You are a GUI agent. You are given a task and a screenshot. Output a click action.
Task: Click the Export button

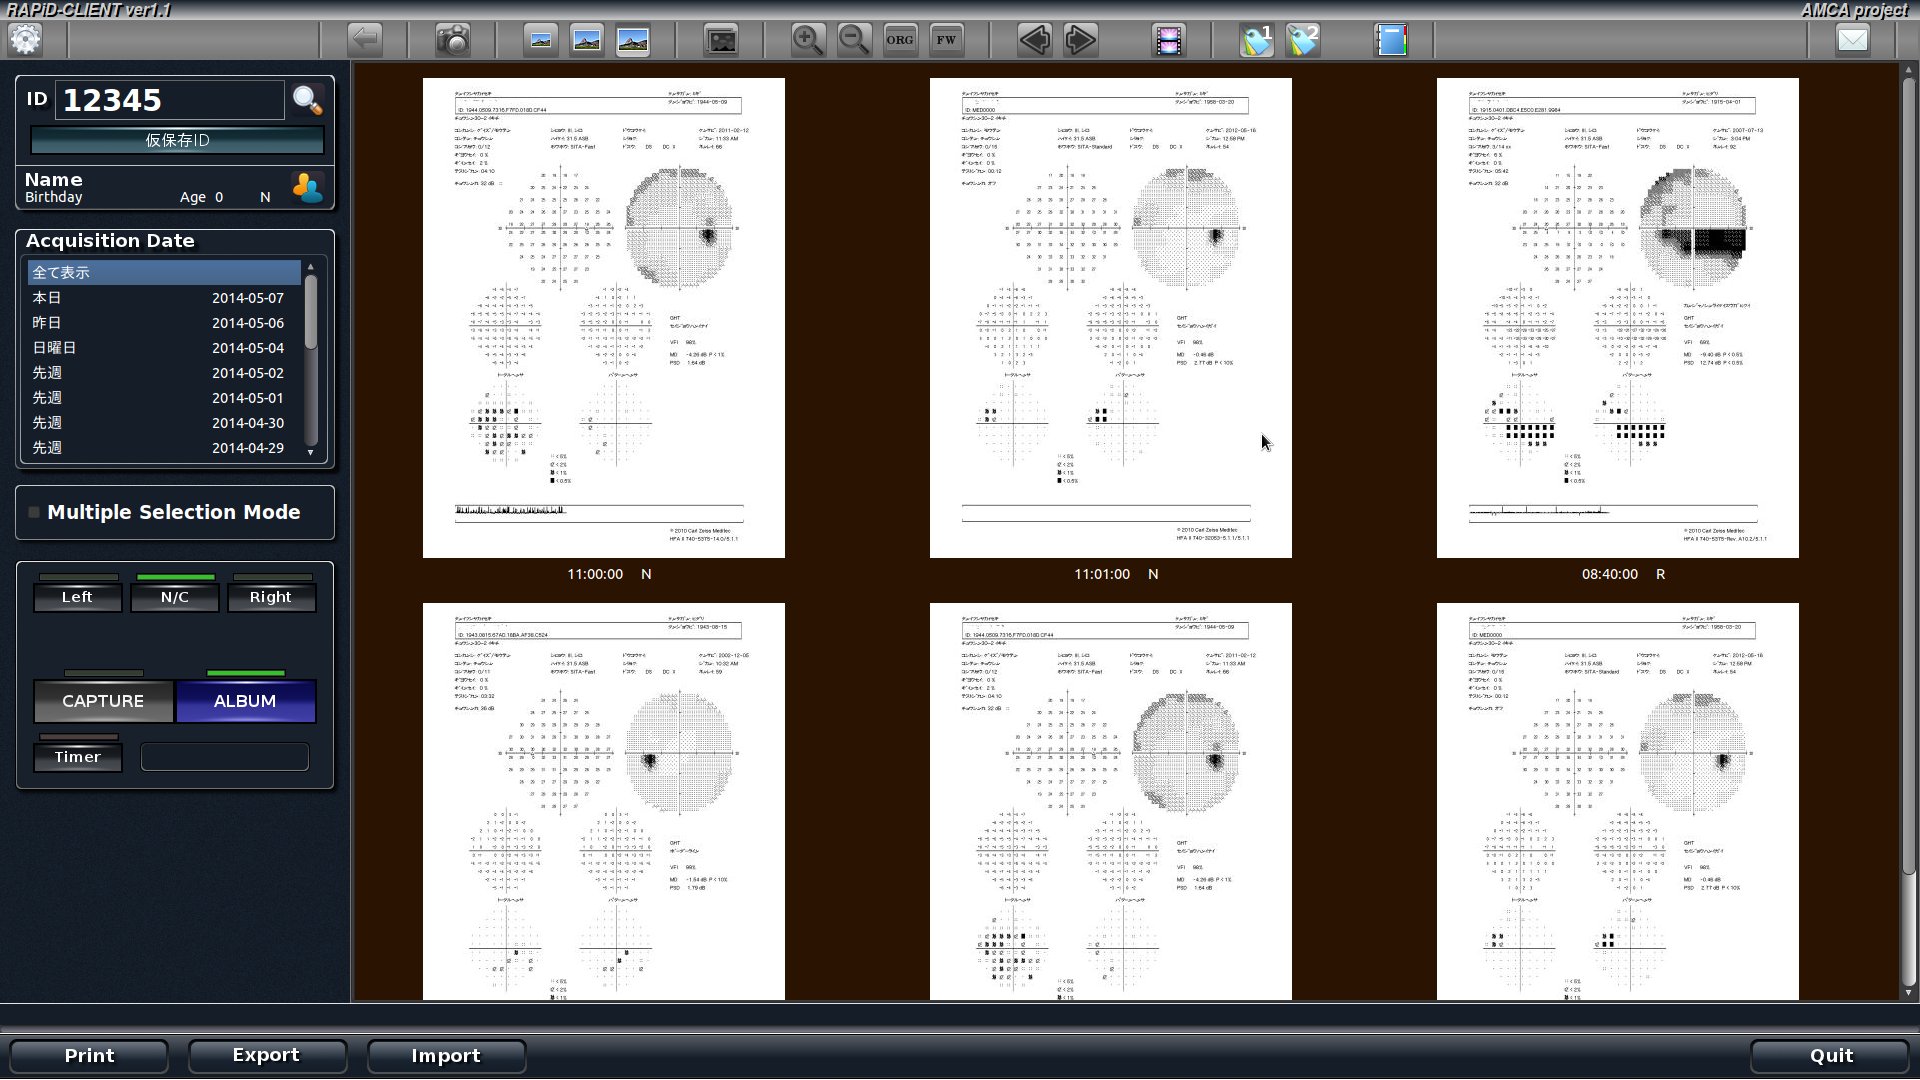pos(266,1055)
